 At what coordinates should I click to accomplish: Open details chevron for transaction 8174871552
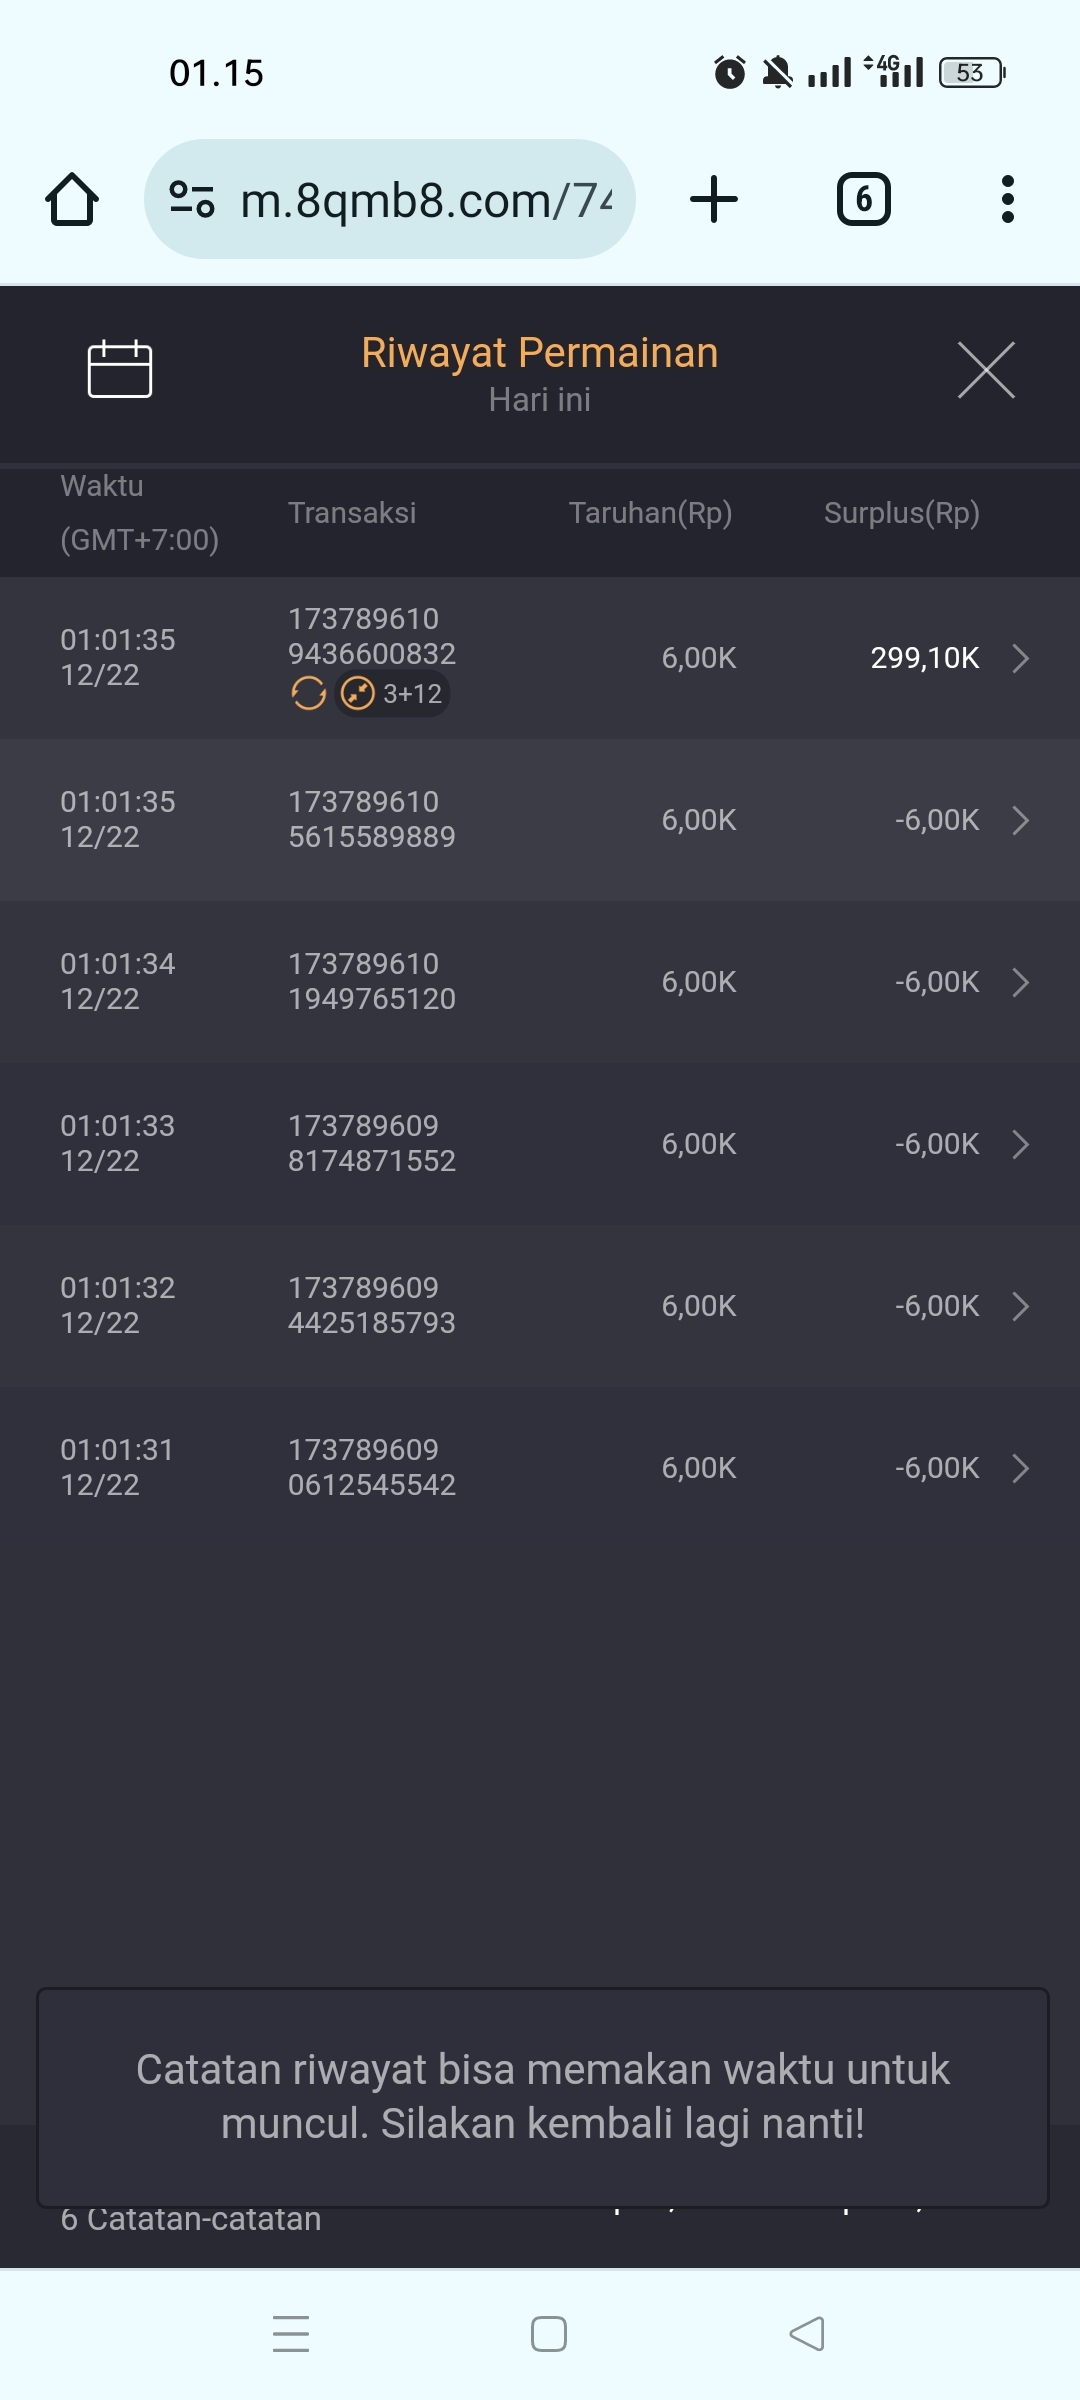click(x=1020, y=1144)
